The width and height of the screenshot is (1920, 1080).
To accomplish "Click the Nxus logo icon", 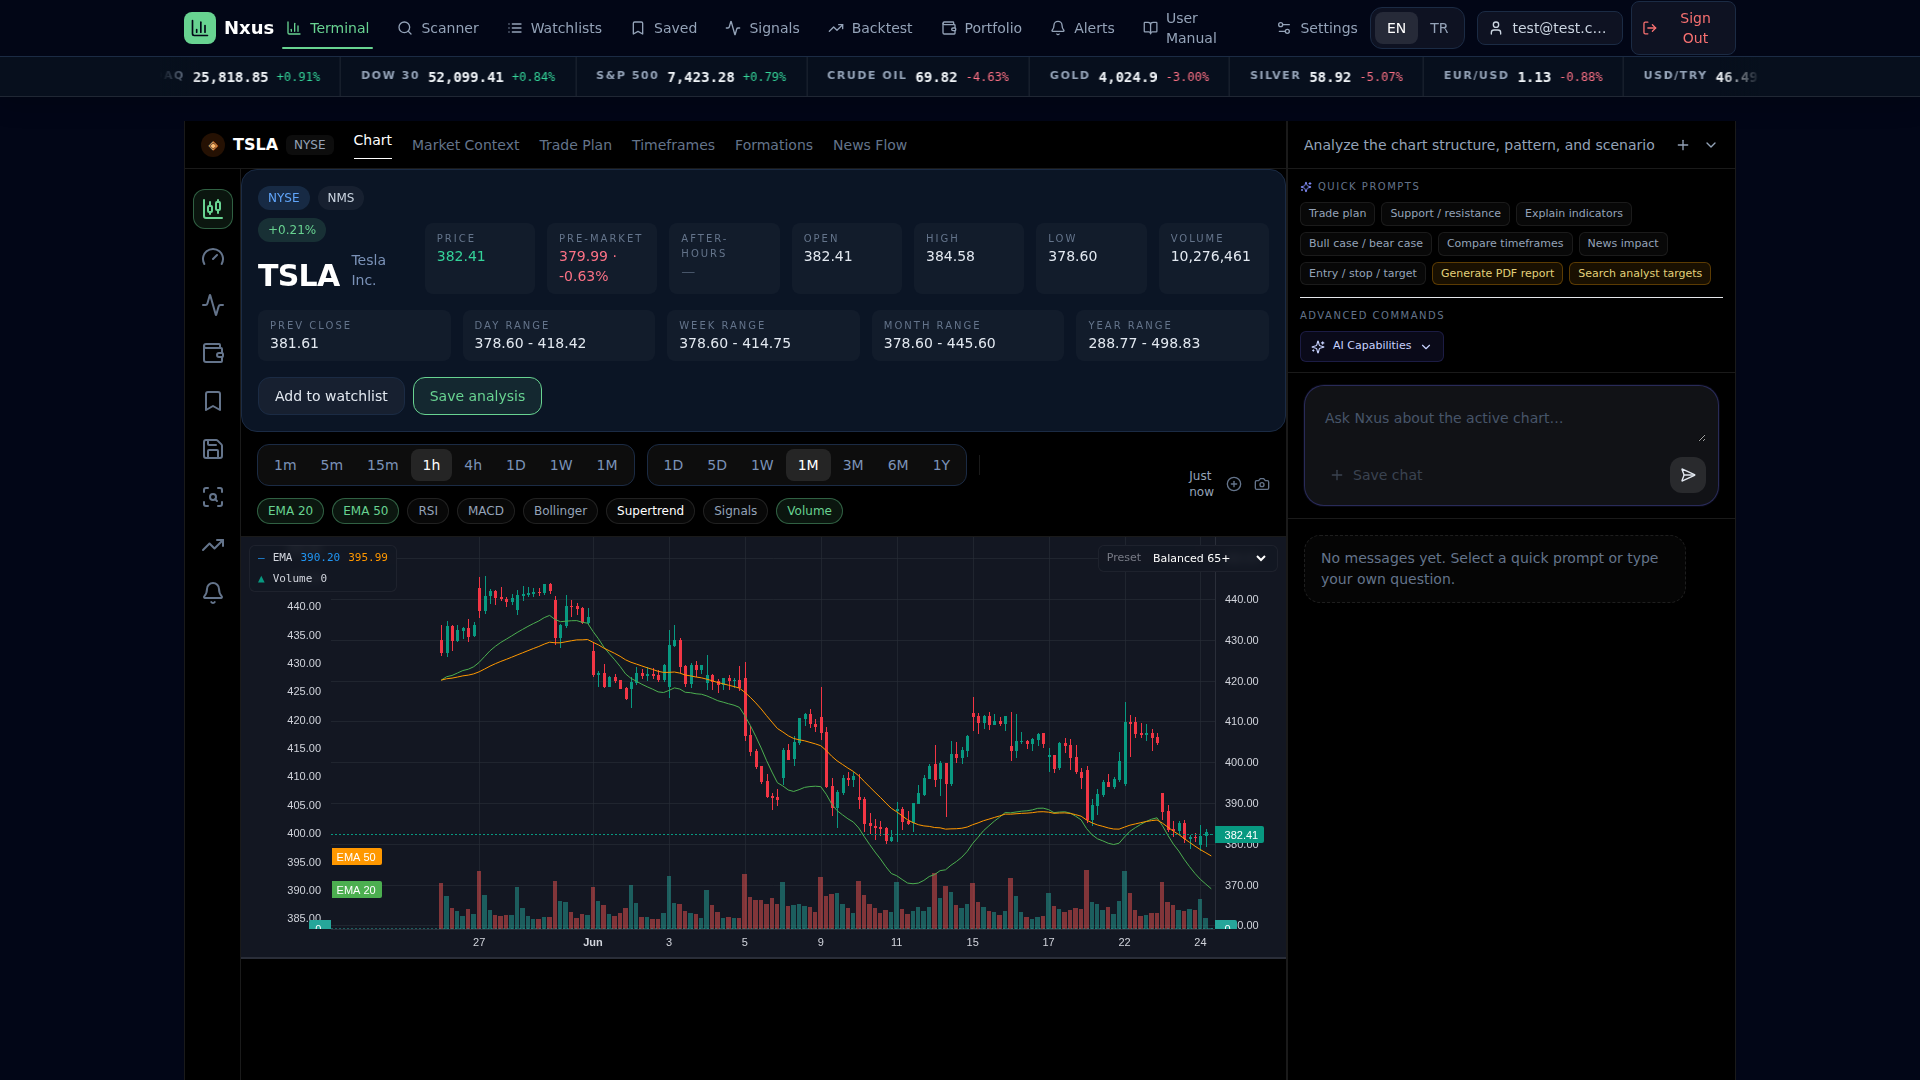I will (200, 28).
